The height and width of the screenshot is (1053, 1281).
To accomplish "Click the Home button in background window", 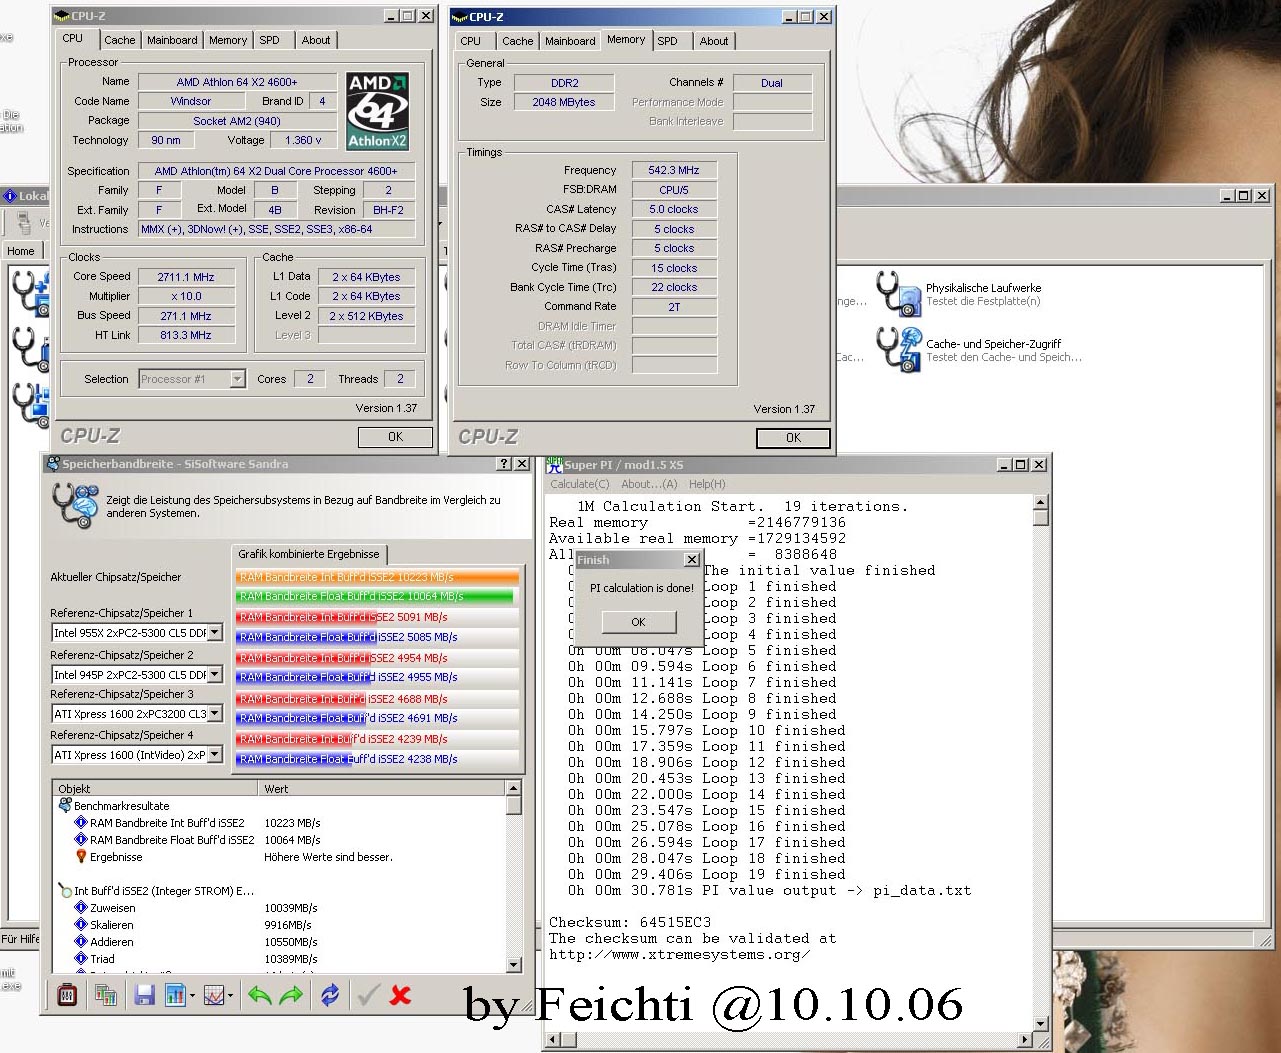I will coord(21,251).
